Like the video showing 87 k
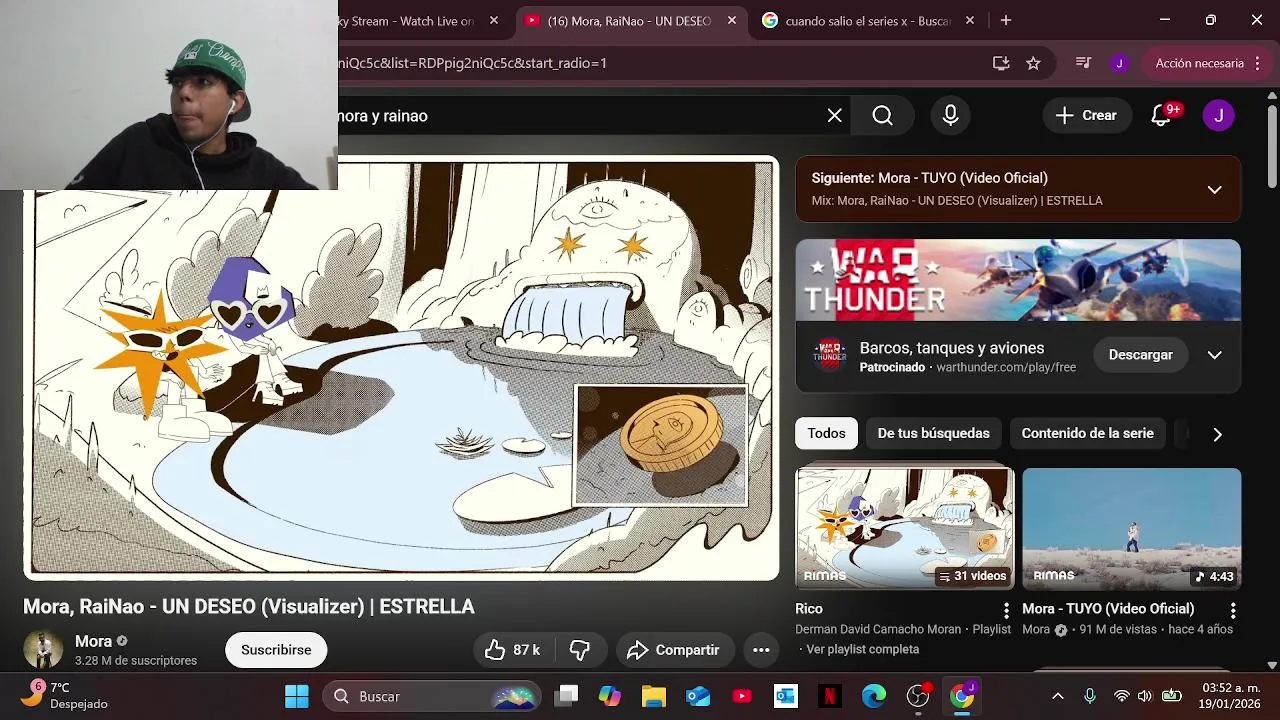1280x720 pixels. tap(513, 650)
